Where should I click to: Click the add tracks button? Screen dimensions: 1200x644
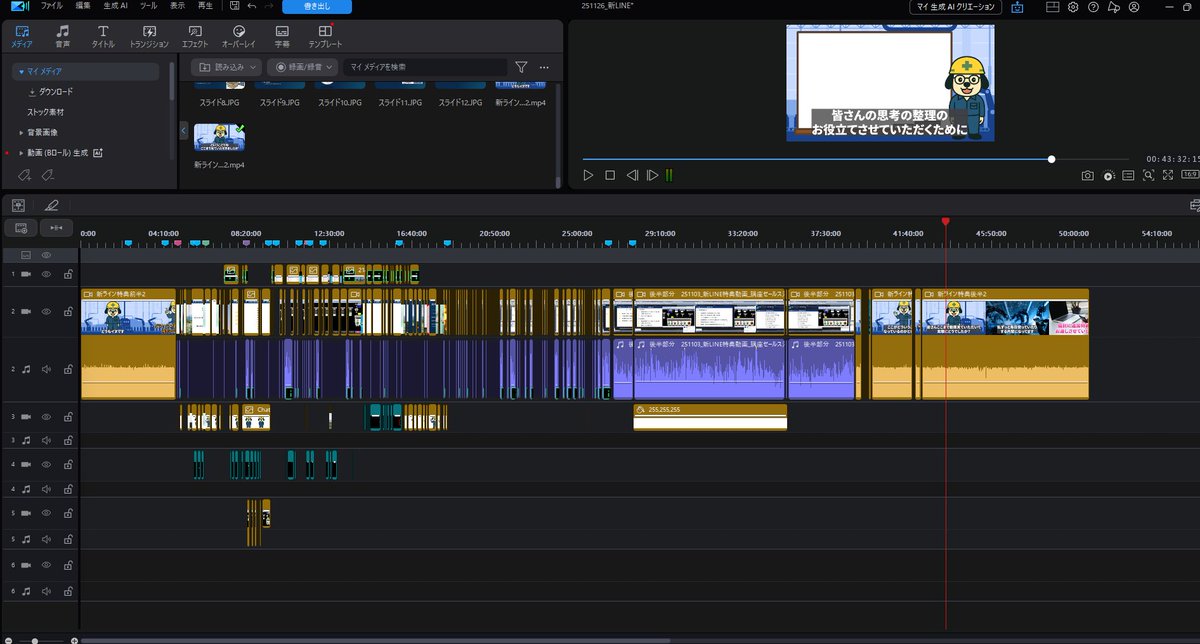click(21, 228)
